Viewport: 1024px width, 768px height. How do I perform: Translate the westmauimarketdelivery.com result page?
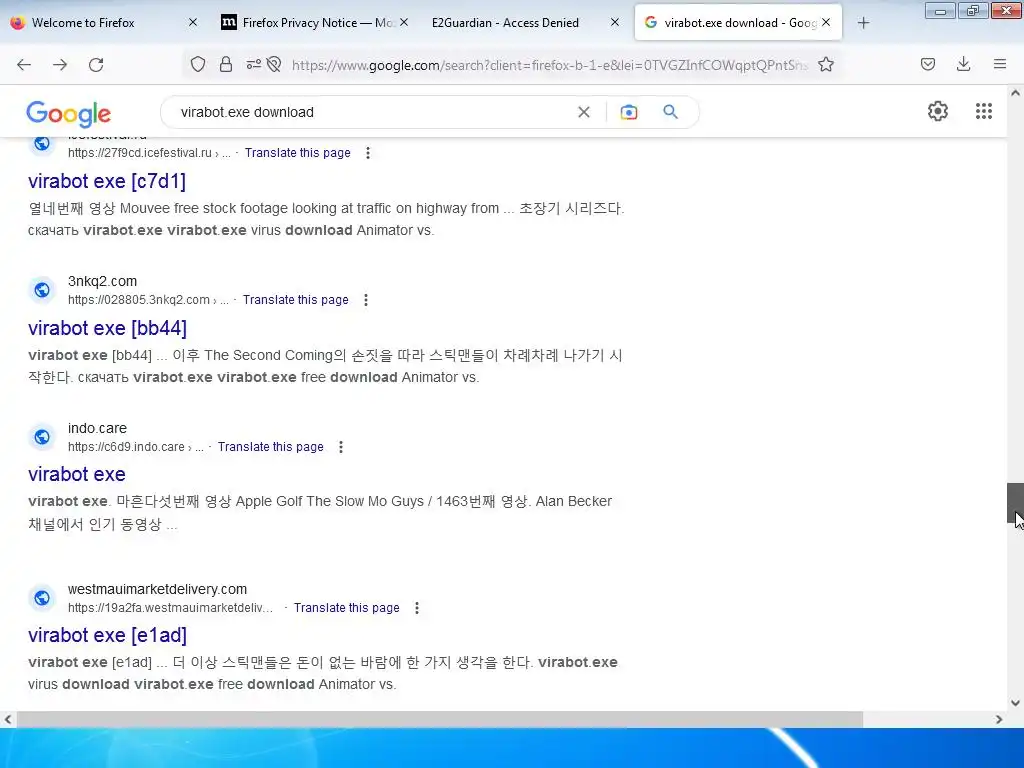coord(347,608)
